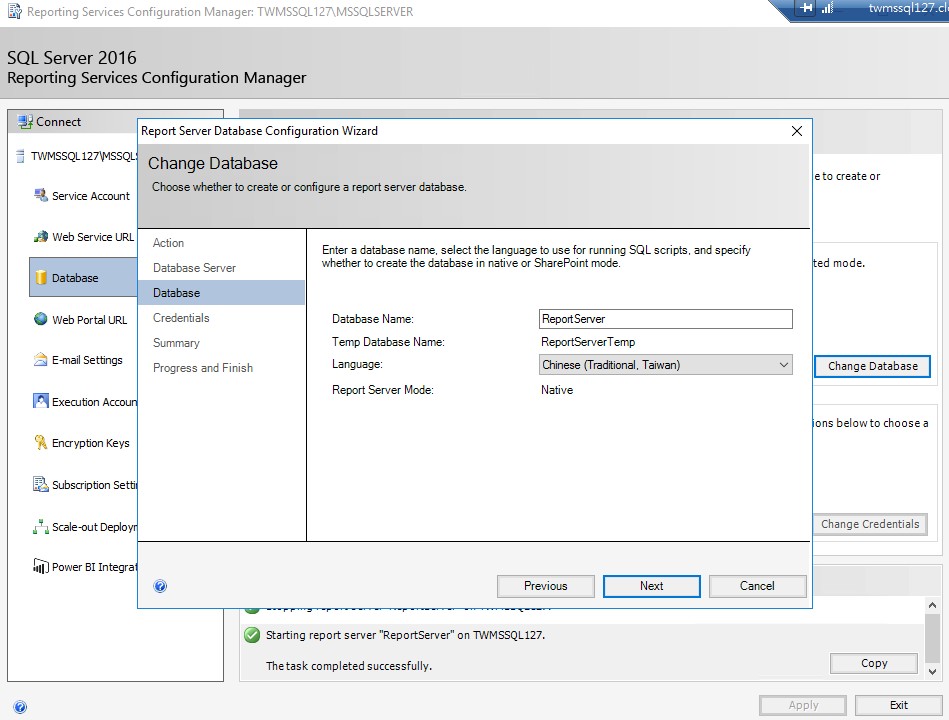Click the "Temp Database Name:" label

click(388, 342)
